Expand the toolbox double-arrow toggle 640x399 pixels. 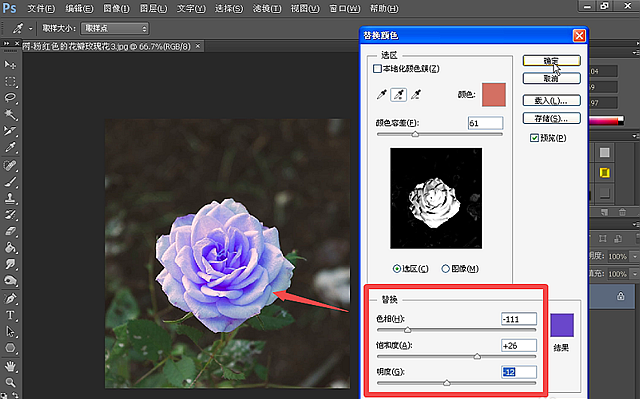(x=7, y=43)
